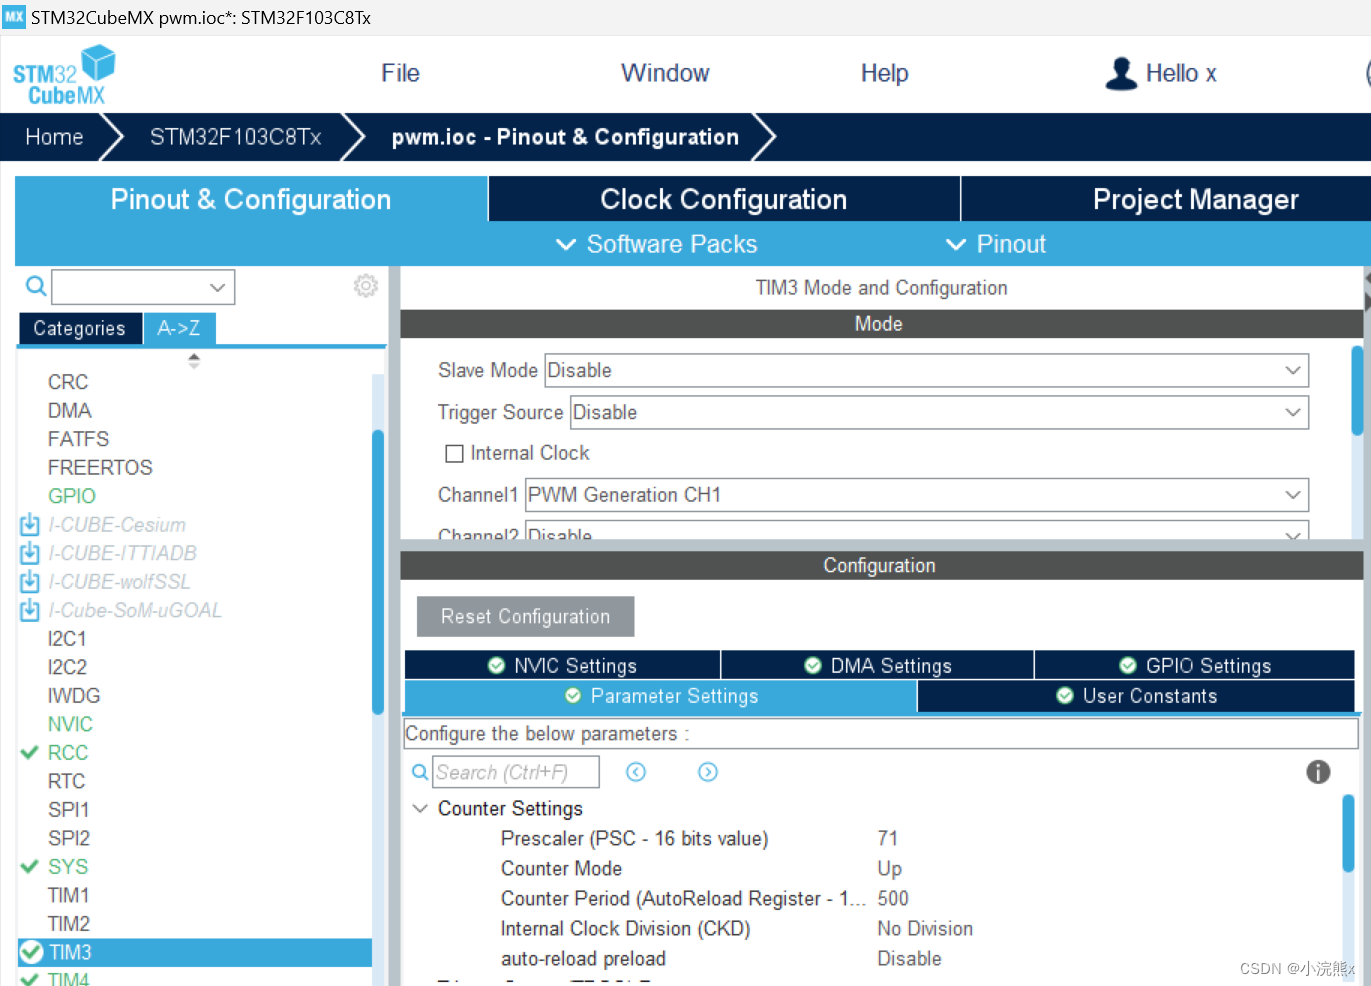The width and height of the screenshot is (1371, 986).
Task: Open the category settings gear icon
Action: pyautogui.click(x=366, y=286)
